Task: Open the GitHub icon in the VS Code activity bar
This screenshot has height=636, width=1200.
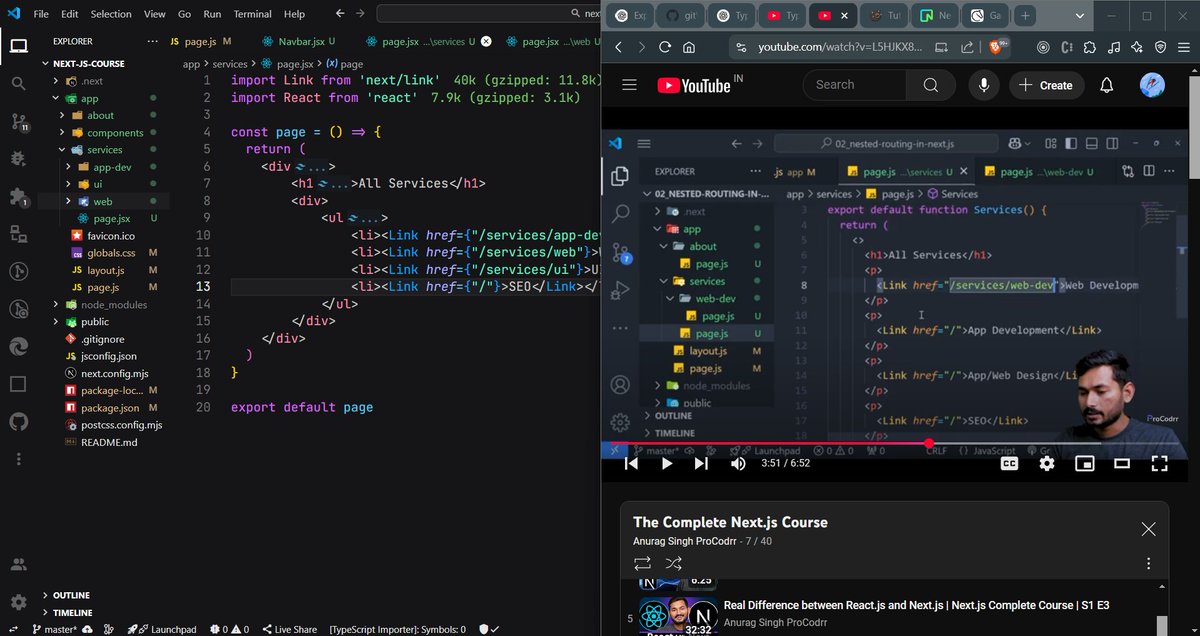Action: coord(18,422)
